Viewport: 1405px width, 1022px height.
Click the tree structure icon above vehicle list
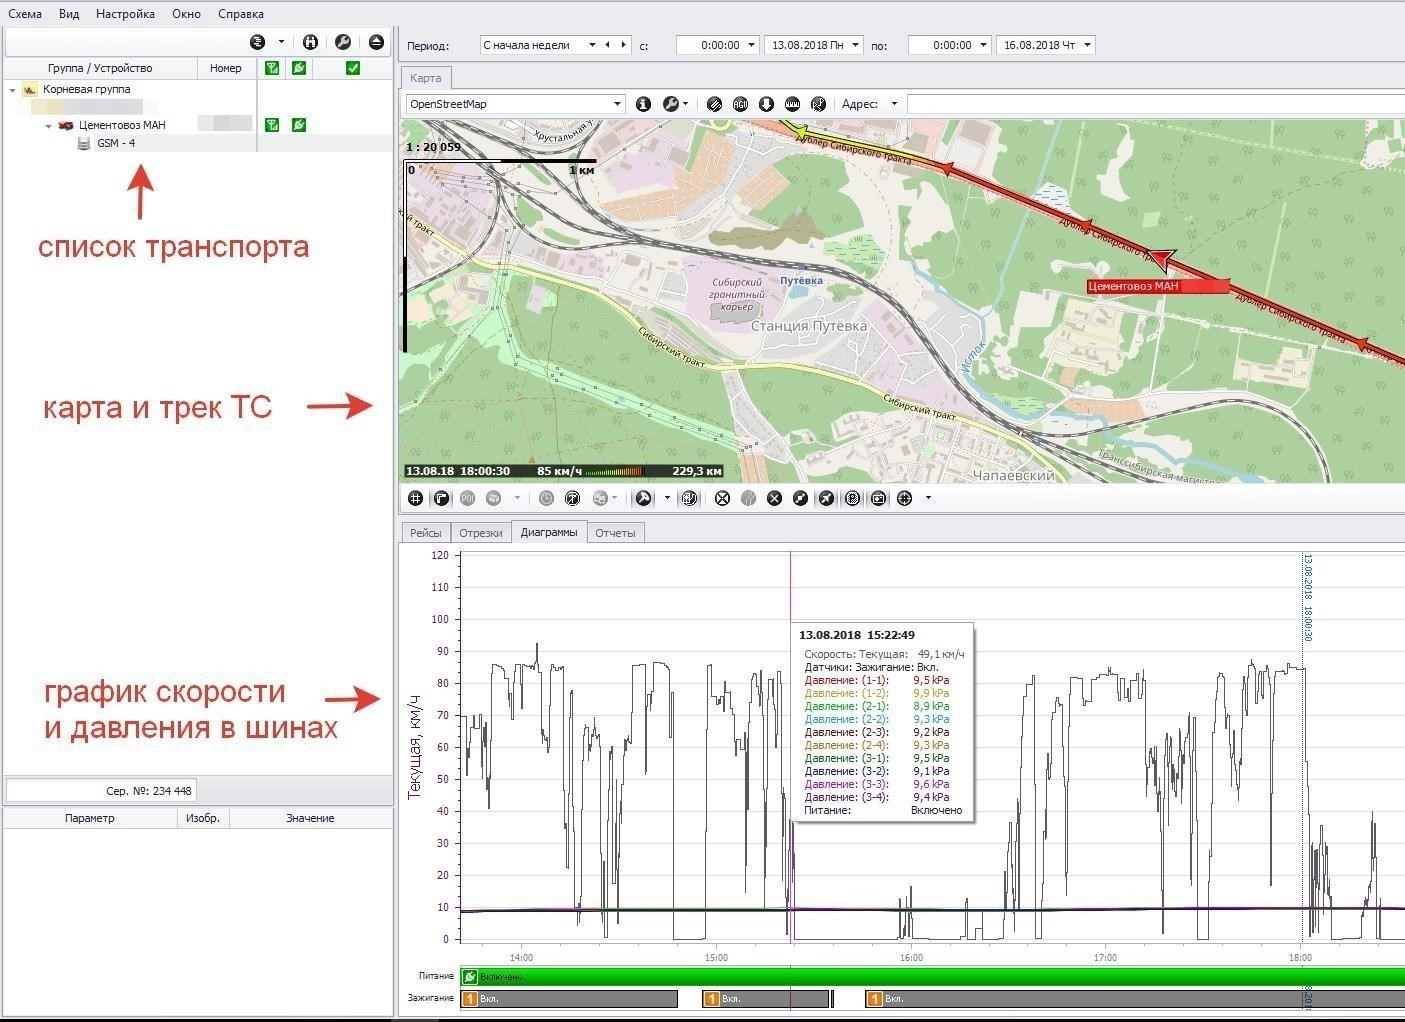(257, 42)
